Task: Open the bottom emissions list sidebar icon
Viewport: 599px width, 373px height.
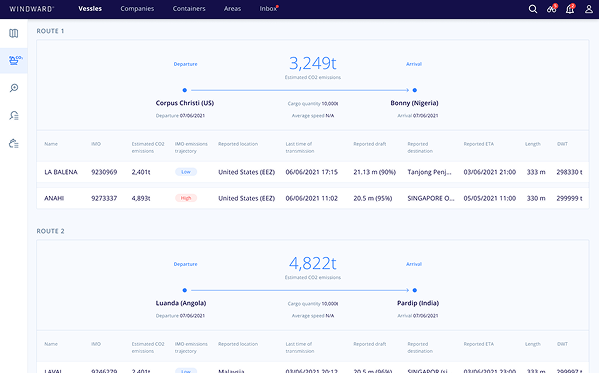Action: pos(14,143)
